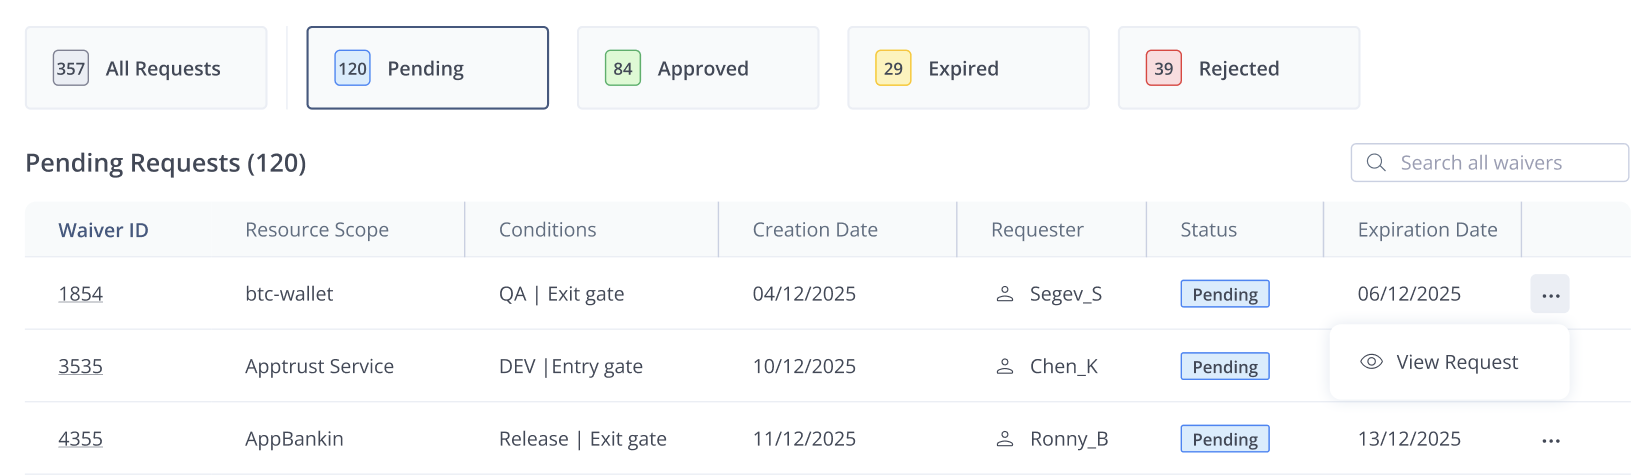The image size is (1652, 476).
Task: Click the search magnifier icon
Action: click(1376, 163)
